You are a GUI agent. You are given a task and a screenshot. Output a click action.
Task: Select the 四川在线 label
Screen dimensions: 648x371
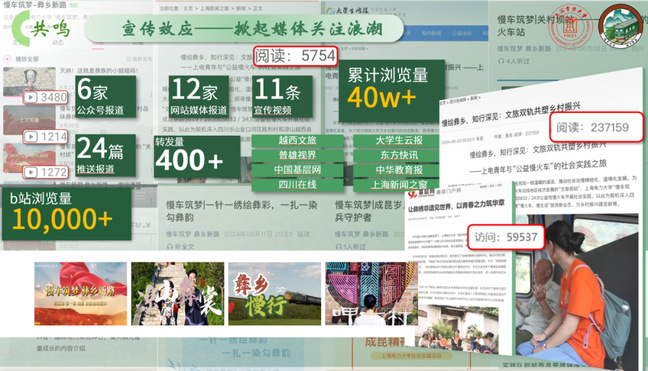(x=298, y=184)
